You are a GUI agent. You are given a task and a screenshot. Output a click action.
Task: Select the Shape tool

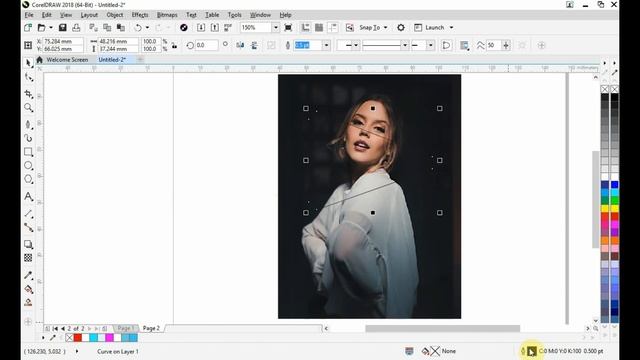(x=28, y=77)
